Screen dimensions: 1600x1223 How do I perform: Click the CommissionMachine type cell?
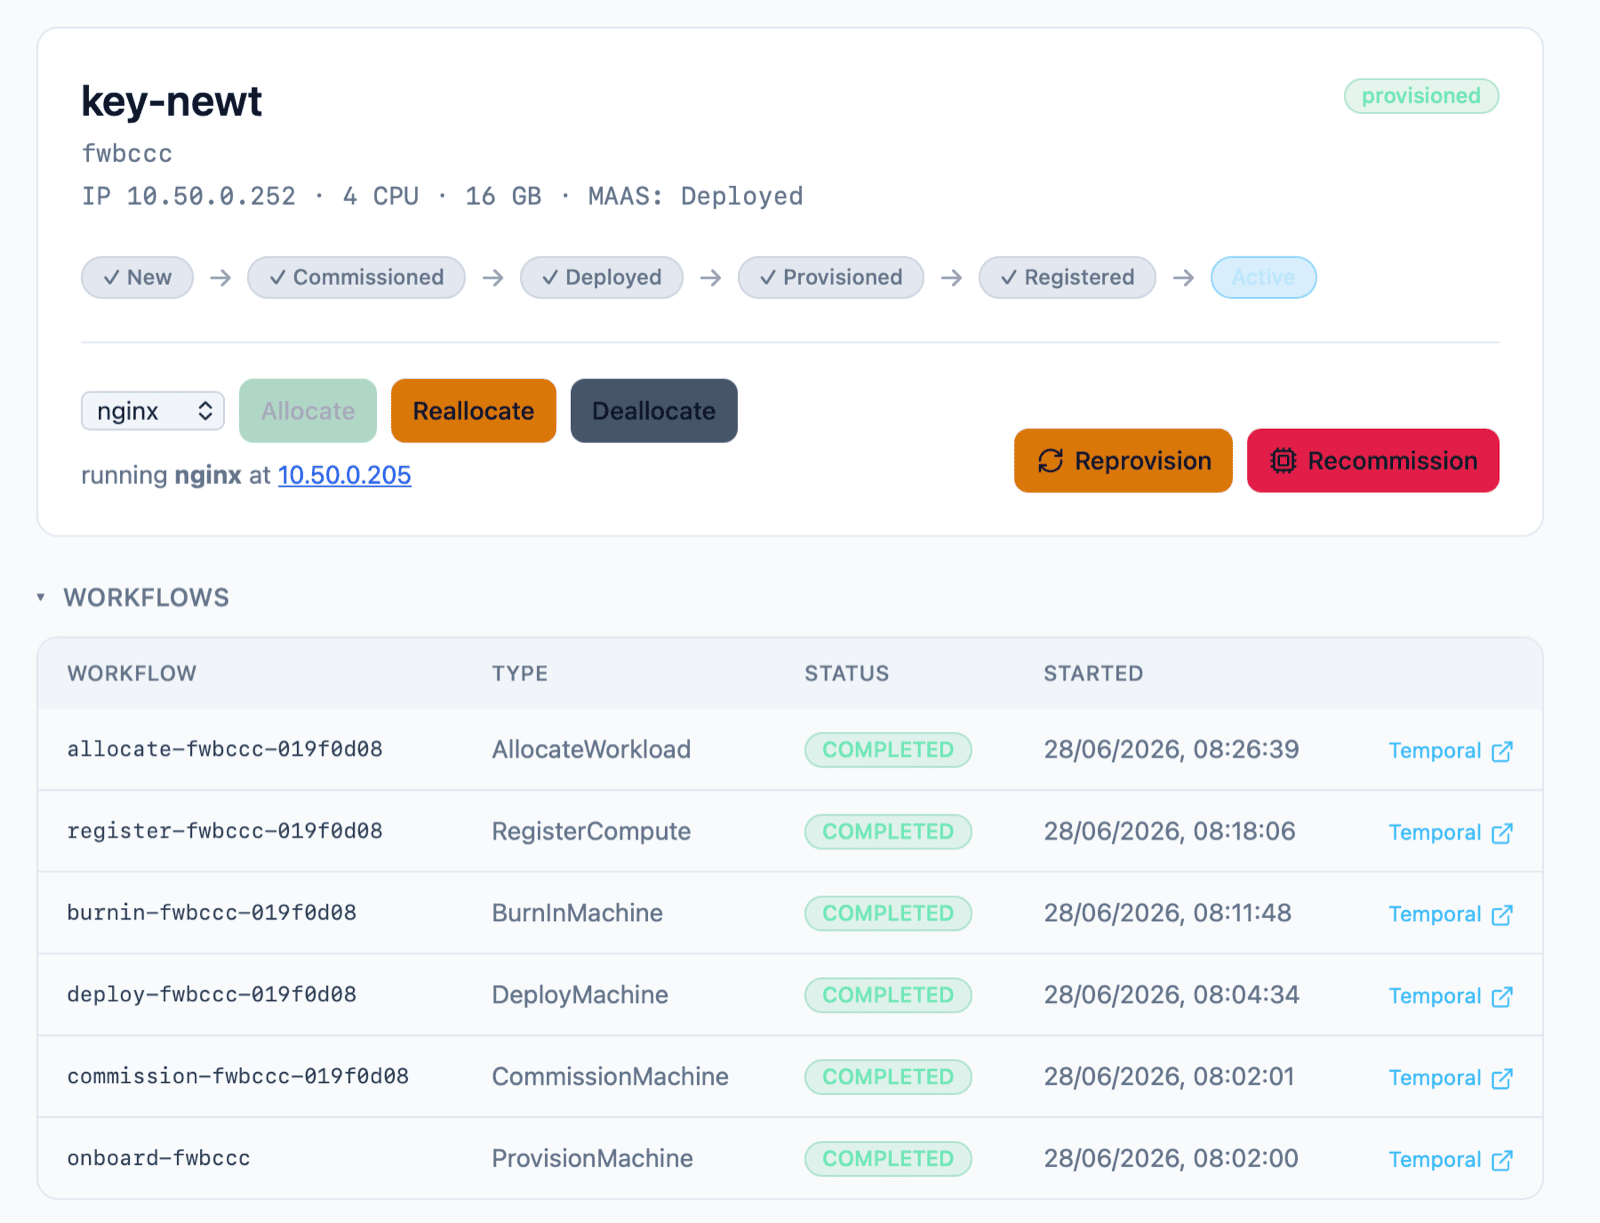pos(610,1077)
